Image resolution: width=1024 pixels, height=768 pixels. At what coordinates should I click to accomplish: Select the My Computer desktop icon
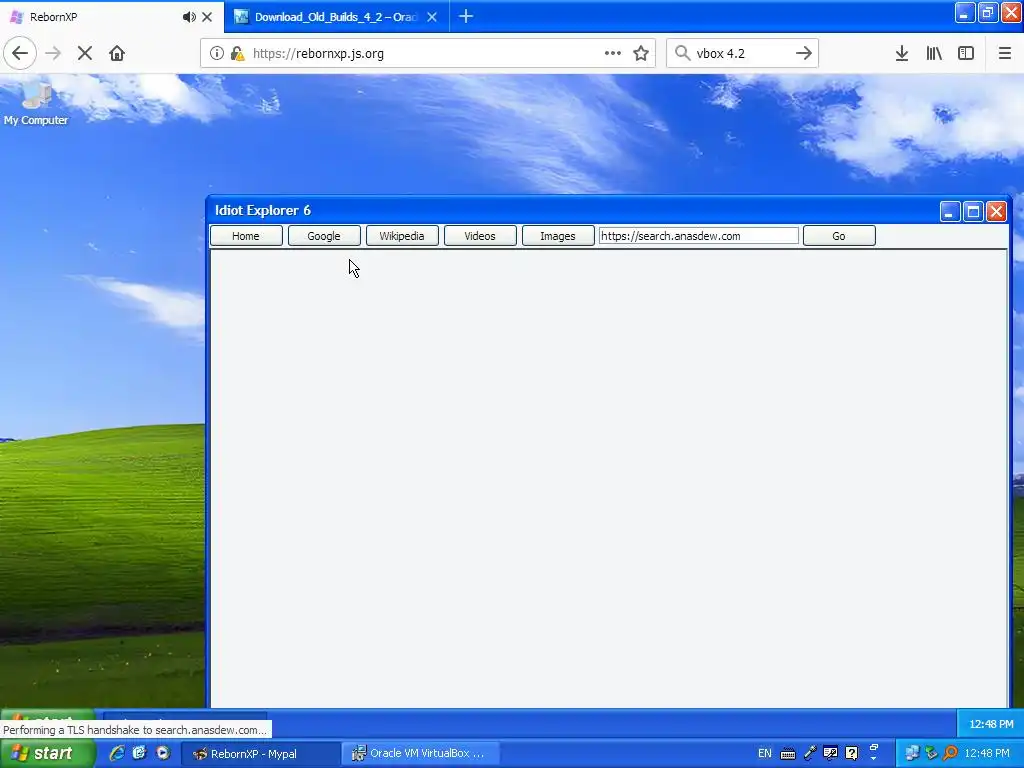(x=36, y=103)
